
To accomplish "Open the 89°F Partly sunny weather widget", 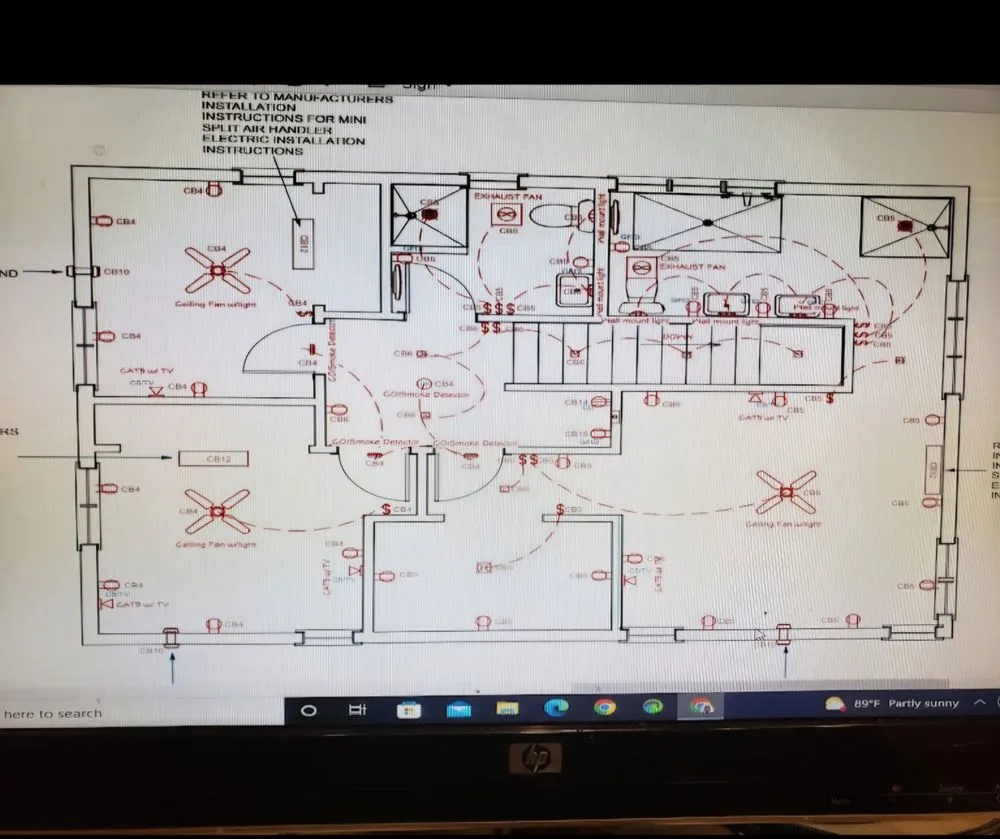I will tap(892, 704).
